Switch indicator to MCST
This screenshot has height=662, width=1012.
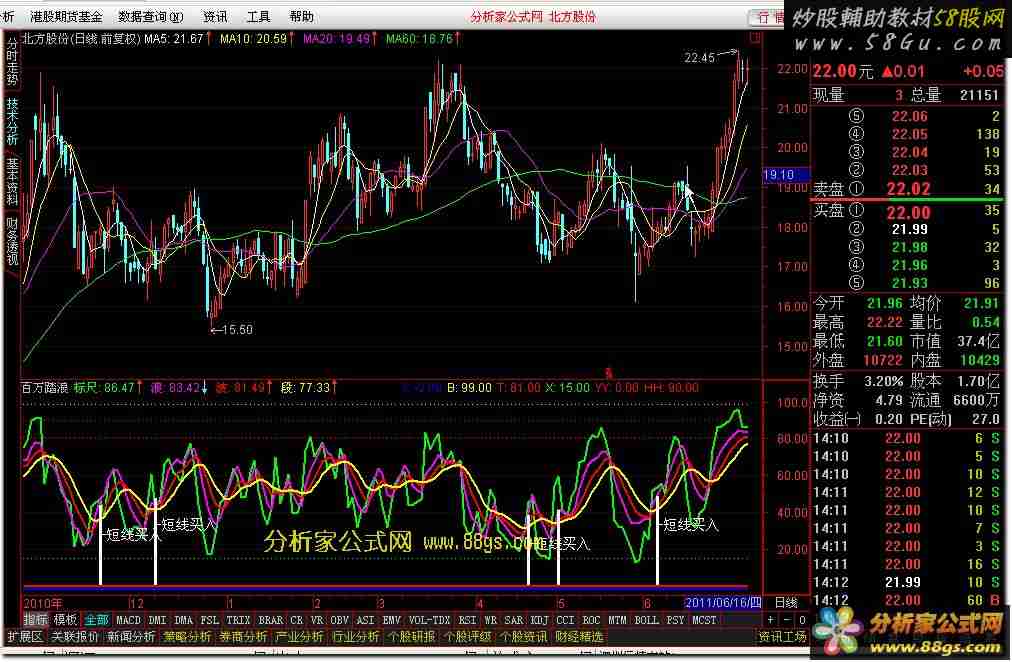pyautogui.click(x=704, y=620)
